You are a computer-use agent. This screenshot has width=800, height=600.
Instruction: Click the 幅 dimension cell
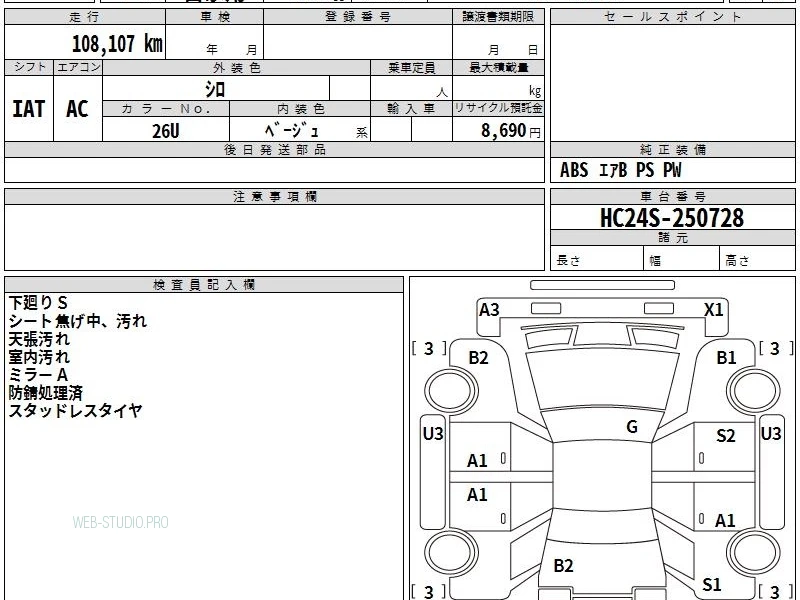tap(682, 259)
